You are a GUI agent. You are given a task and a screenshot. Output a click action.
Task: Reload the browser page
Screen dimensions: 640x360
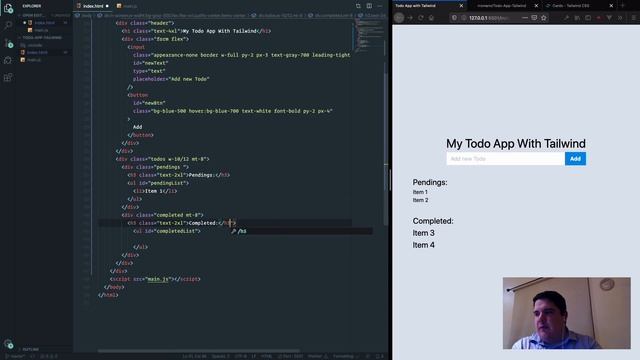click(x=420, y=18)
